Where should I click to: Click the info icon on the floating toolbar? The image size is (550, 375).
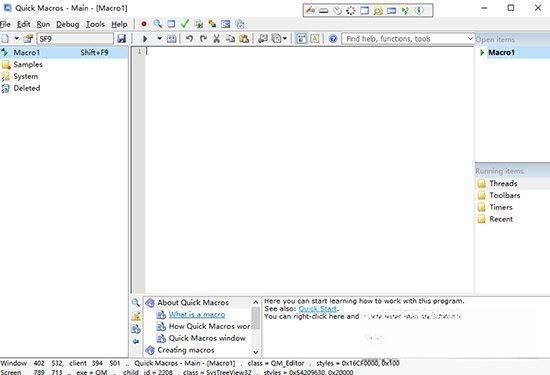(419, 10)
